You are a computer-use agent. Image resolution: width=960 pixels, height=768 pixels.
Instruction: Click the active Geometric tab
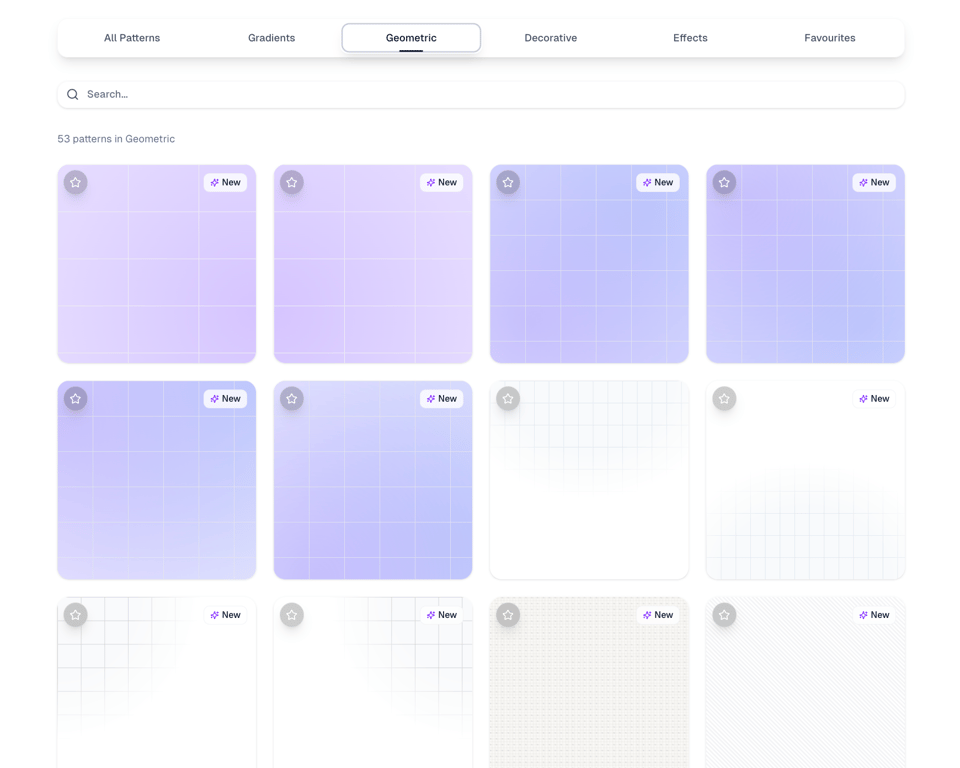pos(411,38)
